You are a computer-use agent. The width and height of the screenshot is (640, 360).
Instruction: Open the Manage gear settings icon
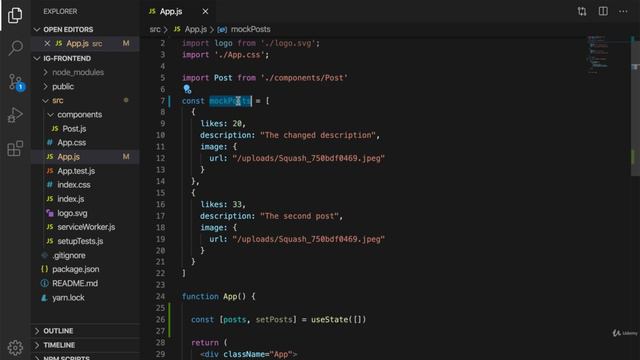15,348
